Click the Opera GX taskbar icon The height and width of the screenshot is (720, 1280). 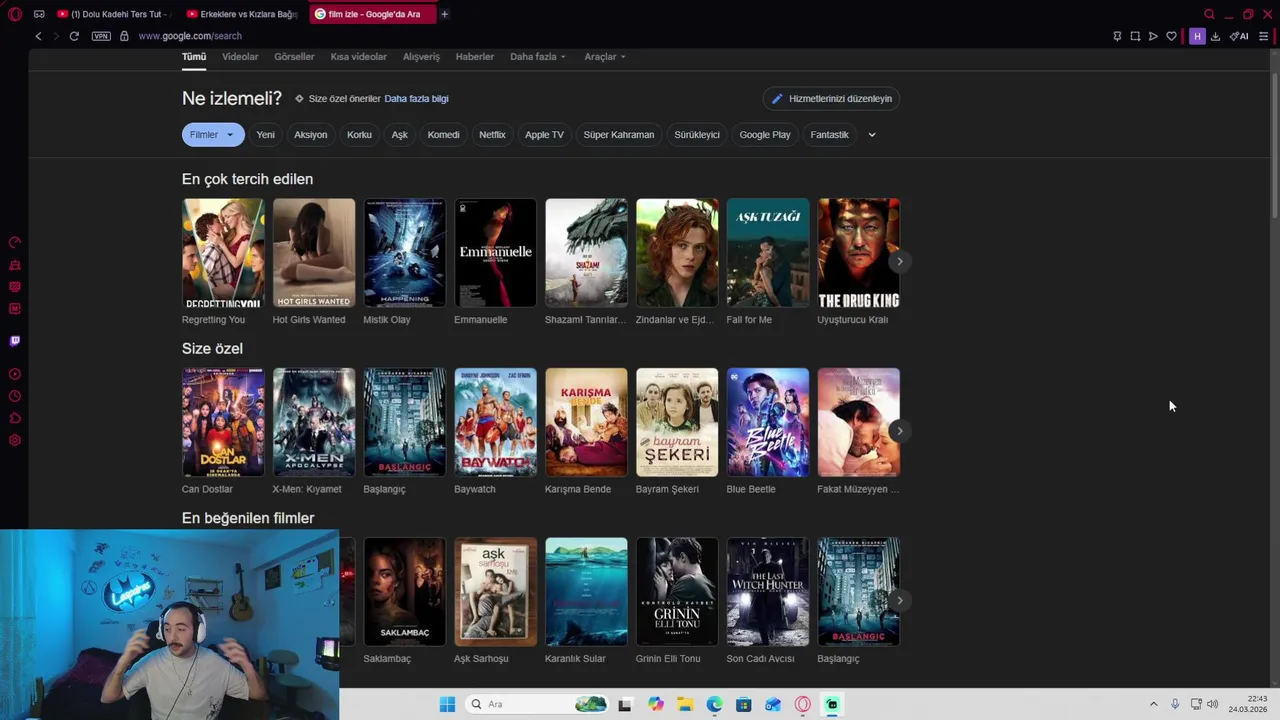click(x=802, y=704)
